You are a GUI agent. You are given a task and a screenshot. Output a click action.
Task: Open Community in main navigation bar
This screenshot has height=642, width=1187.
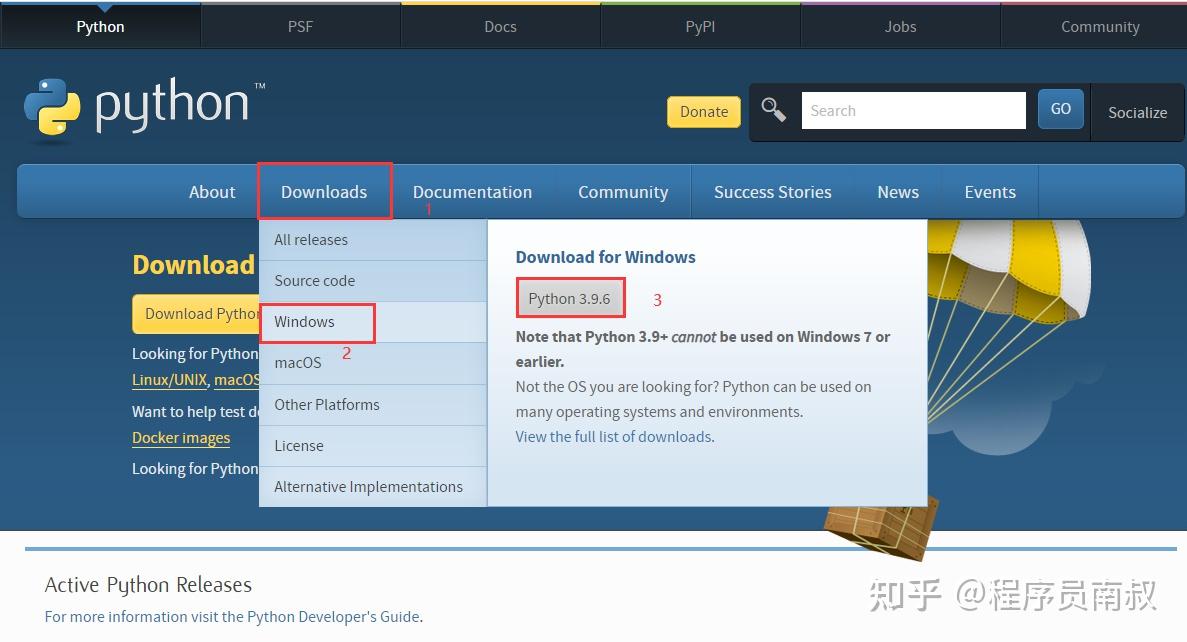pos(623,192)
